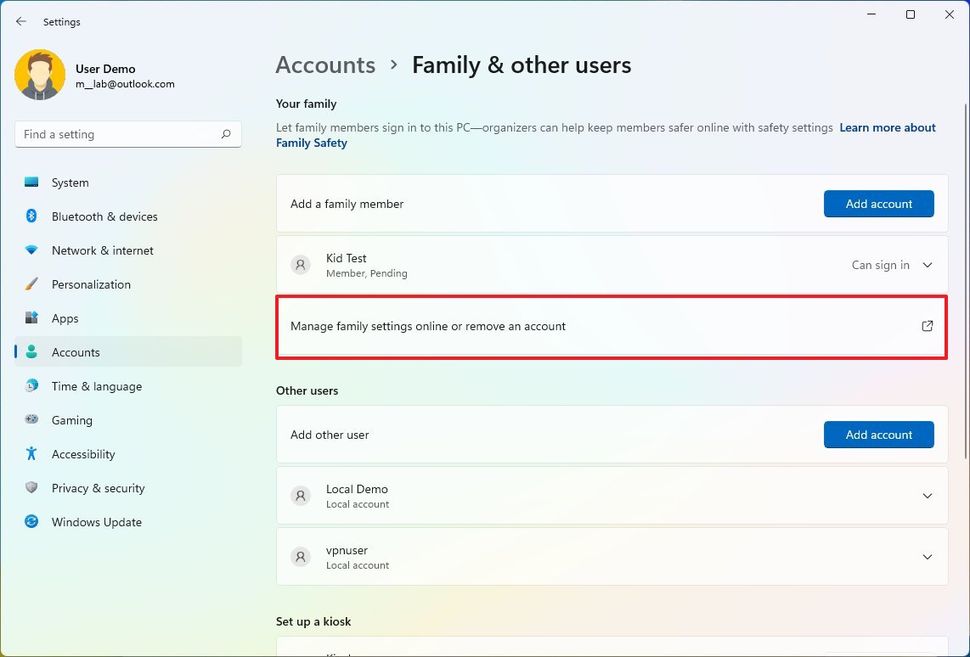Expand the vpnuser account entry
The width and height of the screenshot is (970, 657).
coord(927,557)
